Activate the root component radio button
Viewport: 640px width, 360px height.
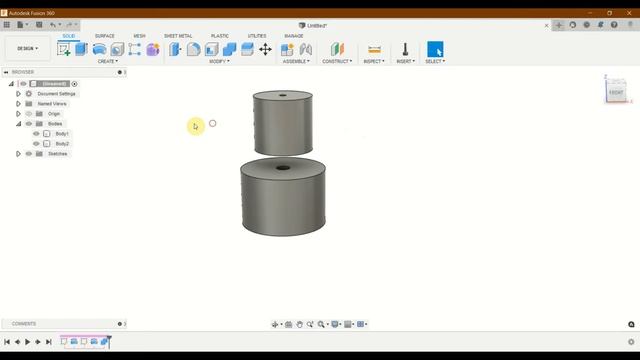(x=74, y=84)
